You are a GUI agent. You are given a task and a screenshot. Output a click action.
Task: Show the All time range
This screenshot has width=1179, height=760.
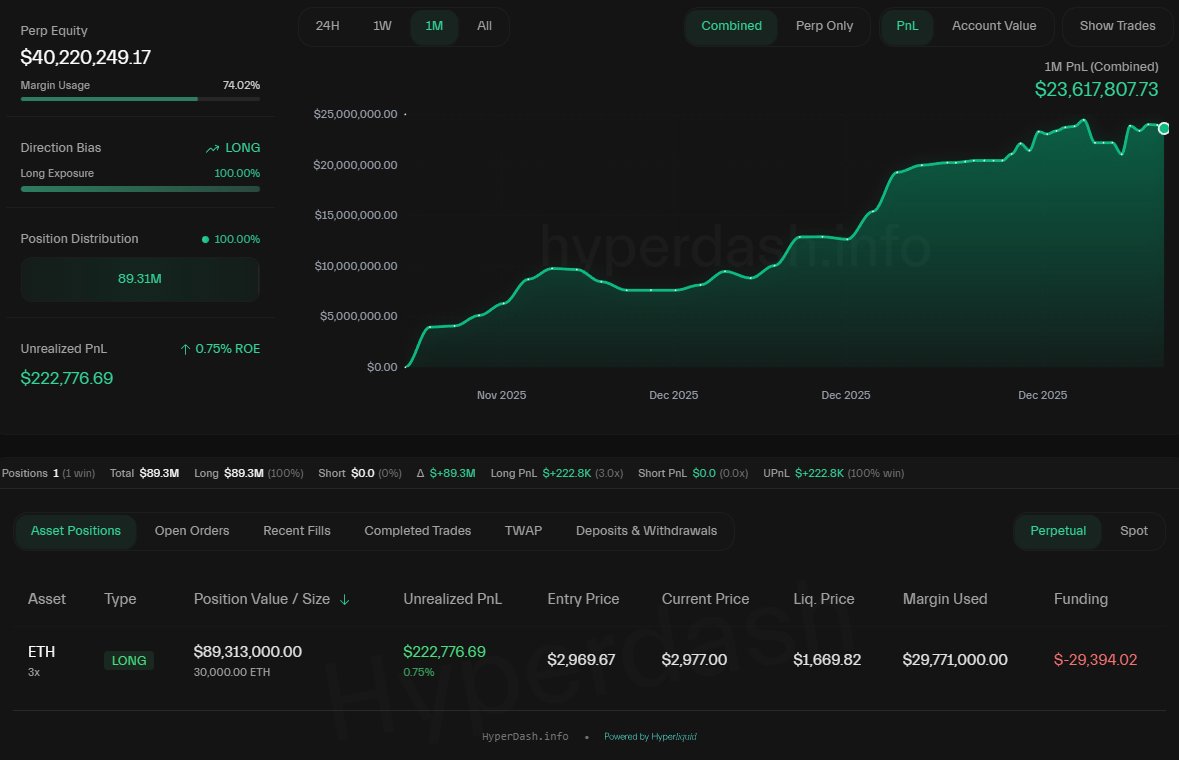[484, 26]
